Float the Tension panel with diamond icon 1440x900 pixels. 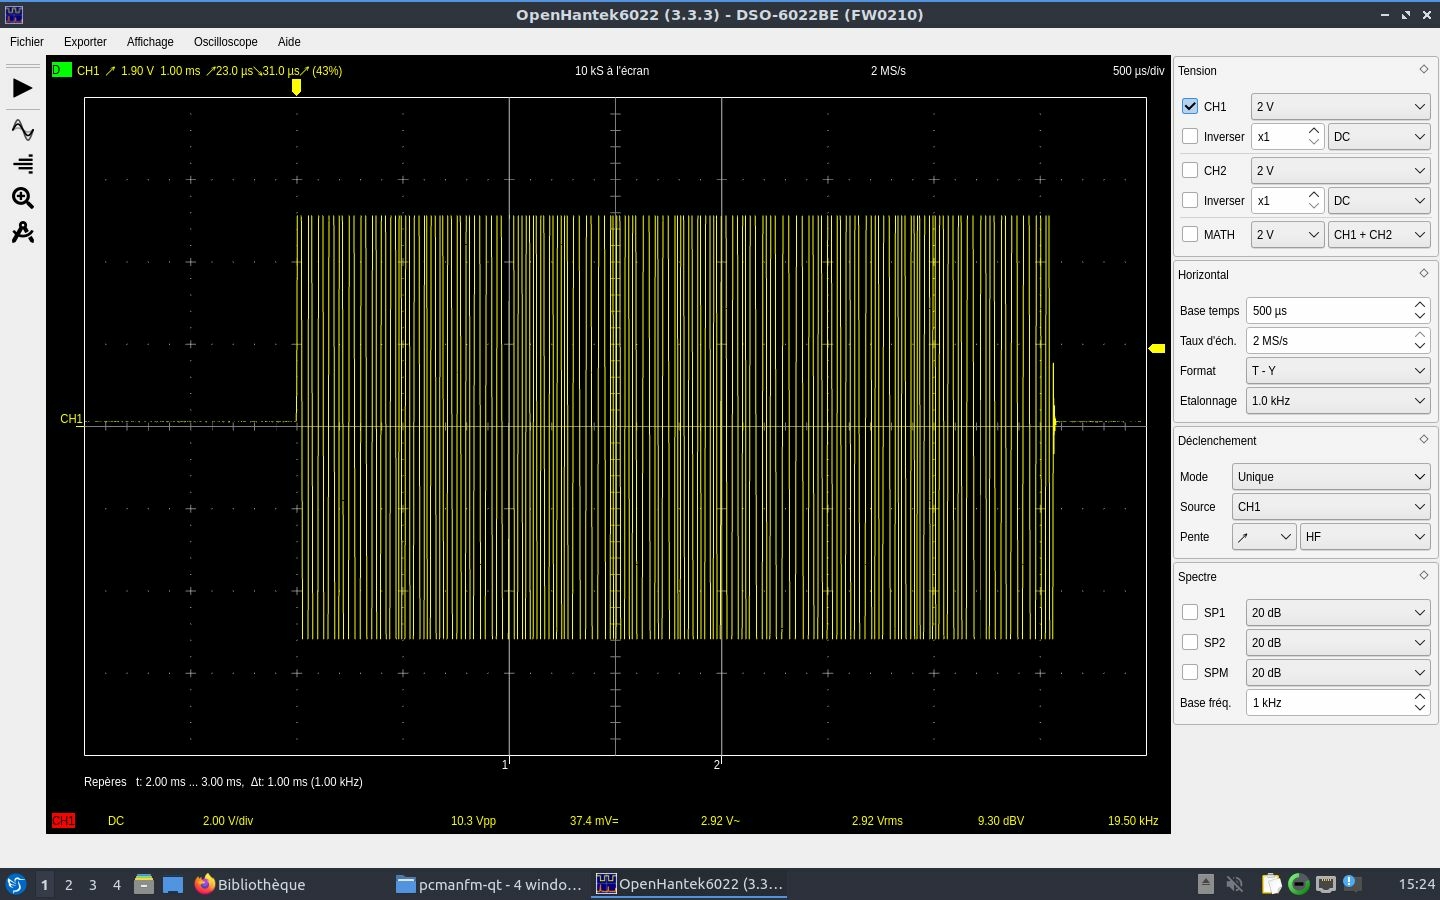click(x=1424, y=69)
